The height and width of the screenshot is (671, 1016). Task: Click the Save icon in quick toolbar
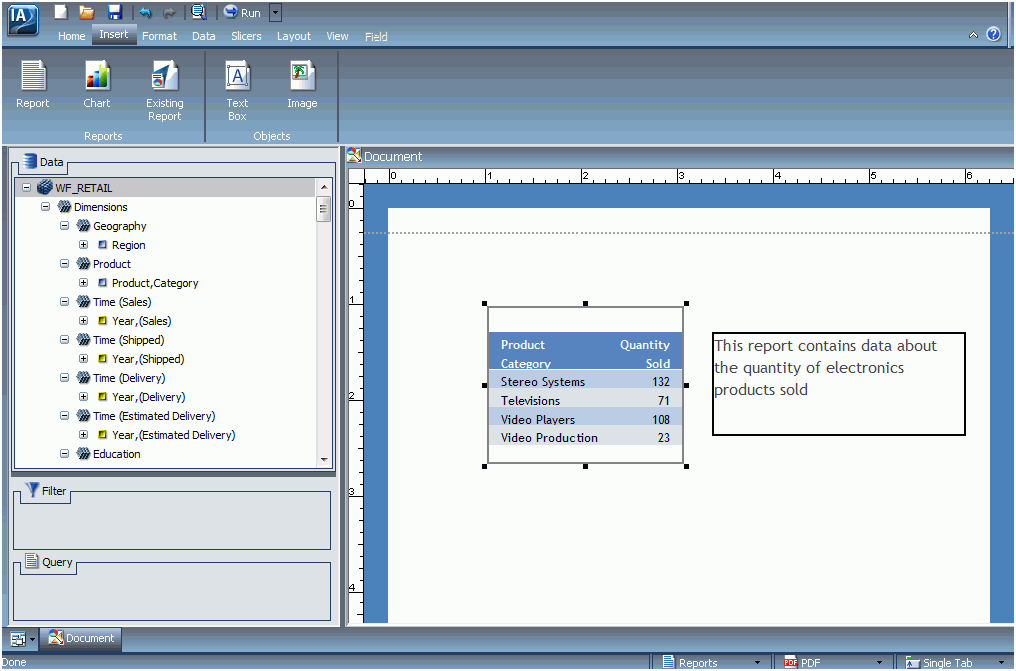click(115, 12)
